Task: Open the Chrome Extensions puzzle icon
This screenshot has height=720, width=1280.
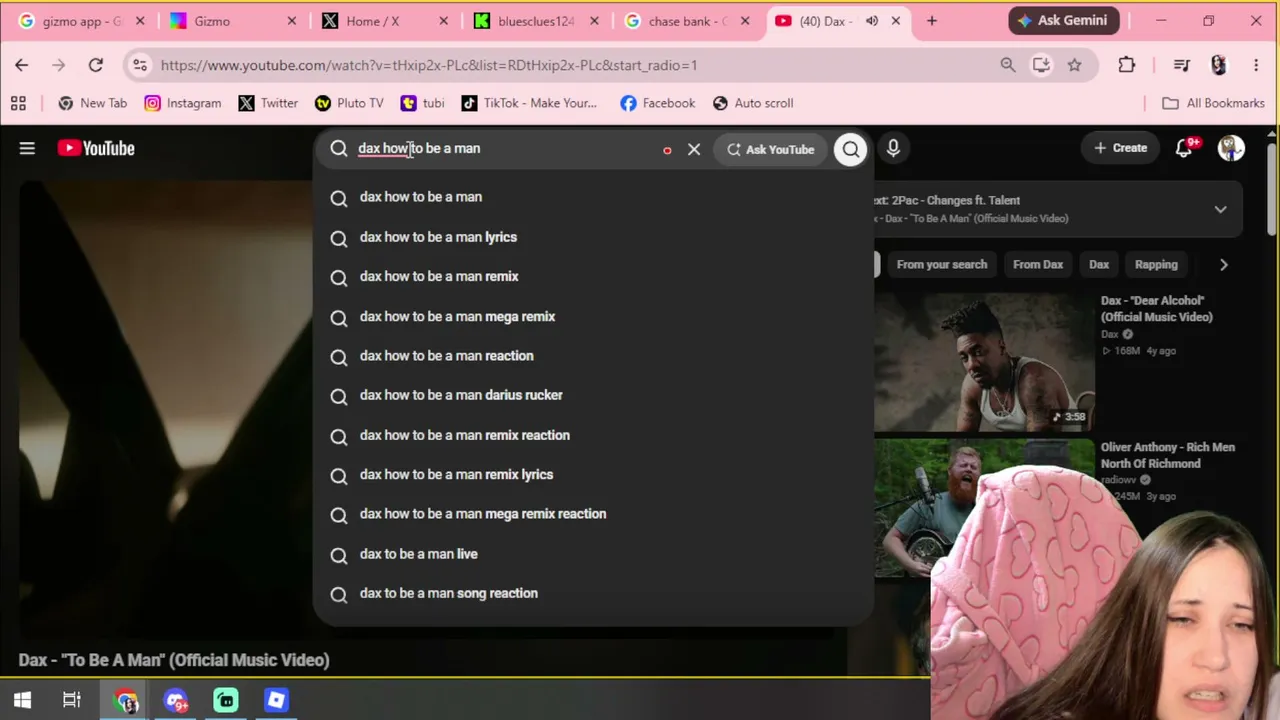Action: coord(1127,65)
